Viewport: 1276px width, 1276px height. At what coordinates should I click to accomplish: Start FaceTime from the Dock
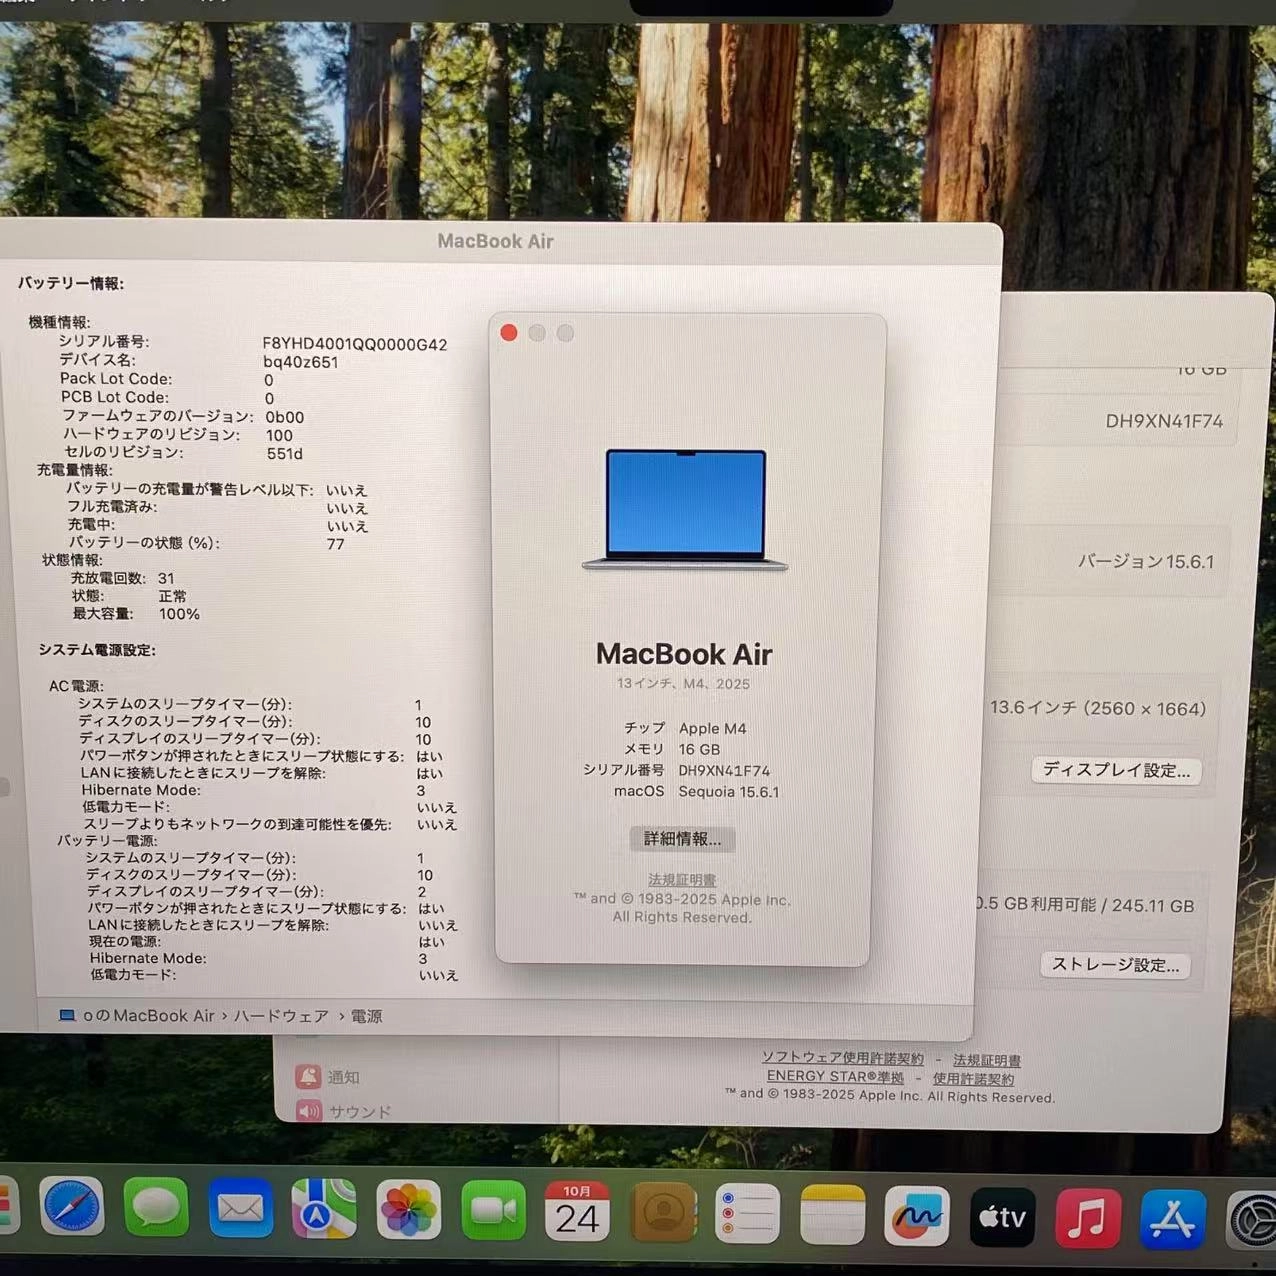[x=493, y=1210]
